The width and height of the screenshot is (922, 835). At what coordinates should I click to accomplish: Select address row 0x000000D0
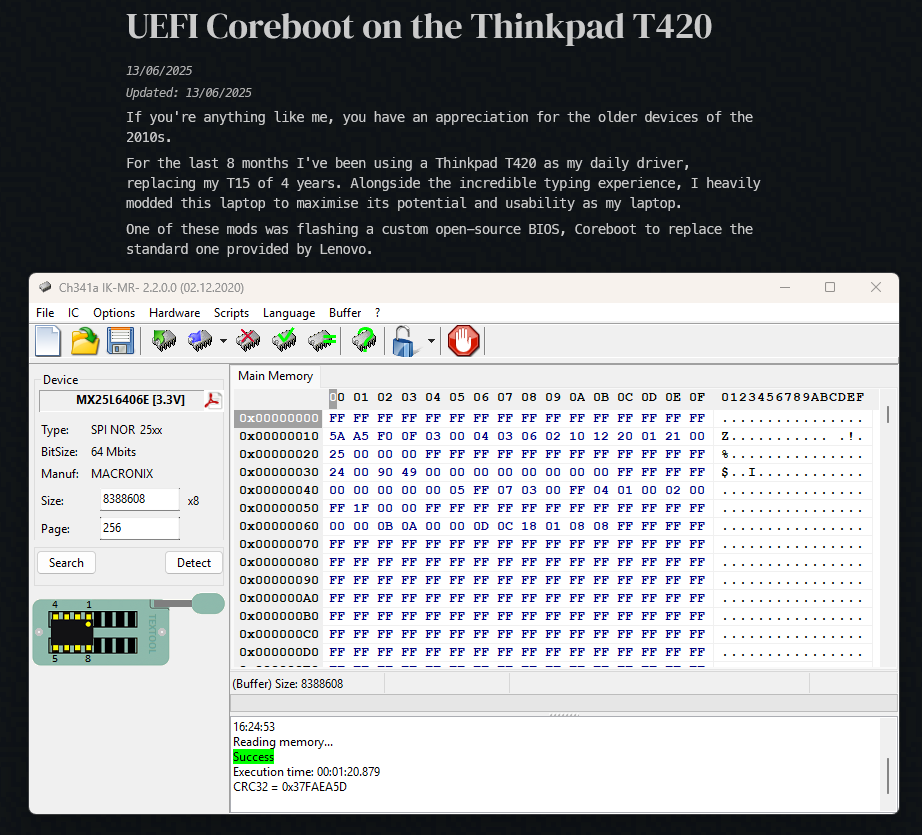click(279, 652)
